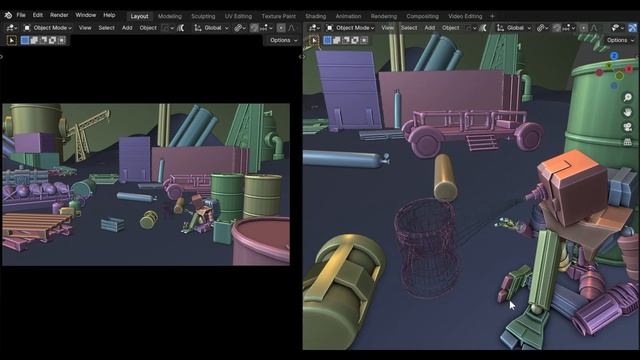Expand Options dropdown in left viewport
This screenshot has width=640, height=360.
284,40
